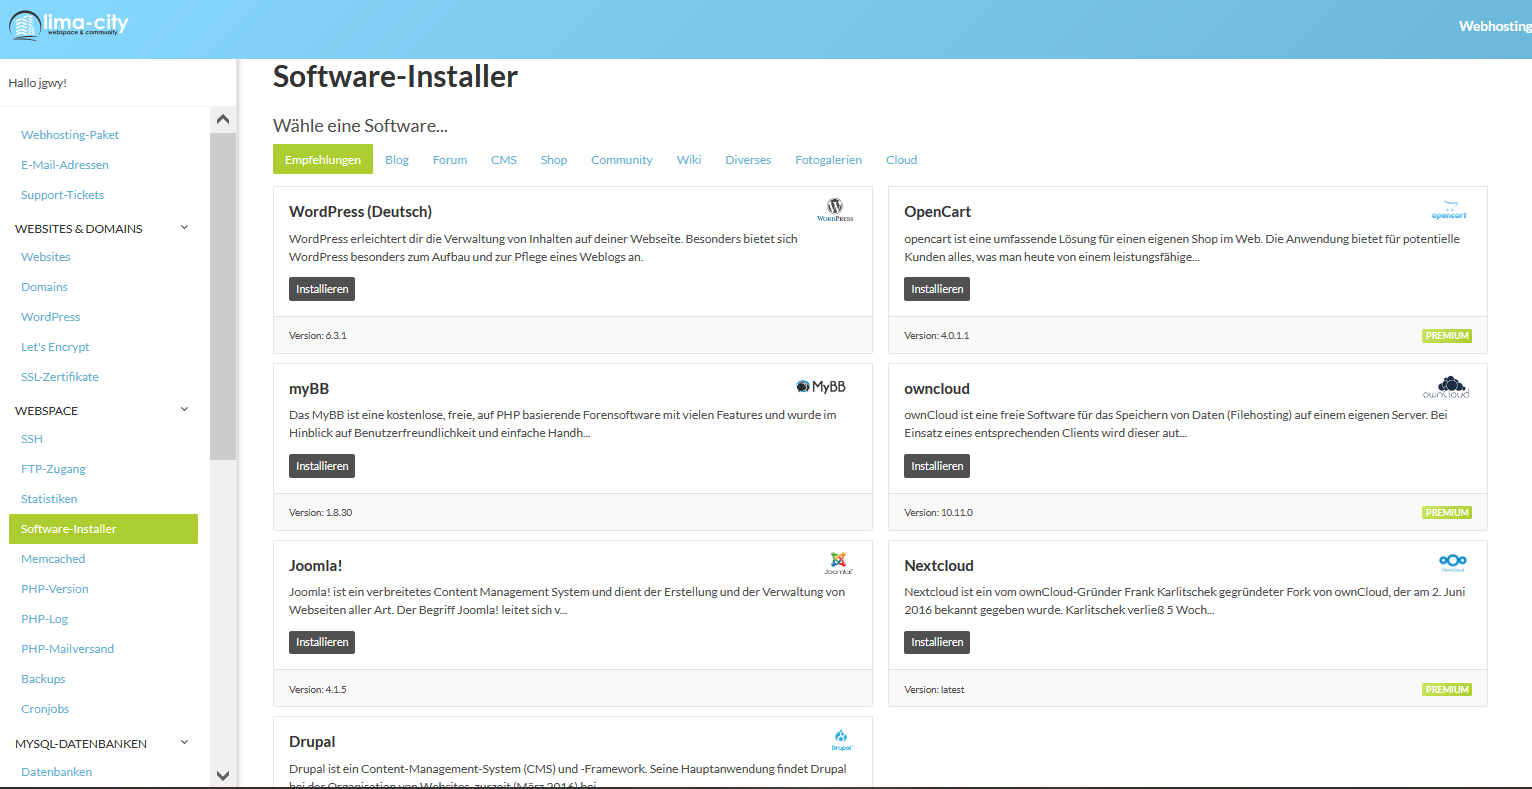Click 'Version: 4.1.5' text

tap(318, 690)
